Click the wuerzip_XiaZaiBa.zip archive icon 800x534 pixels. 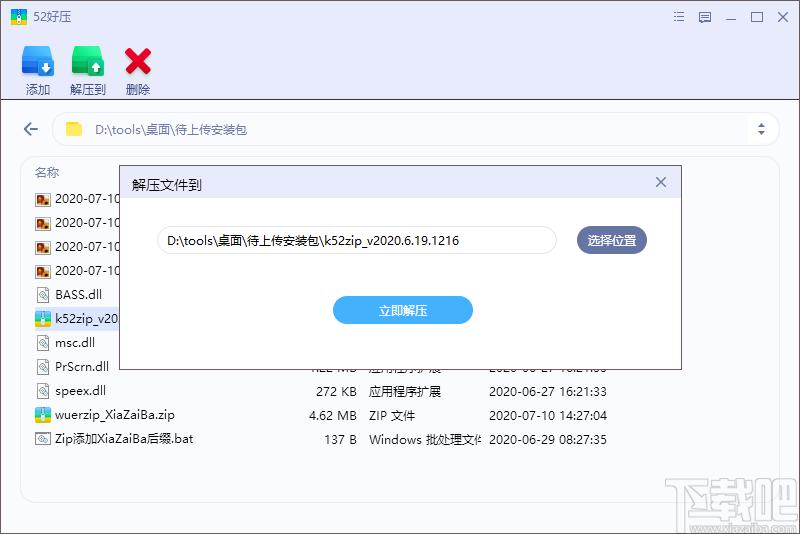tap(43, 415)
